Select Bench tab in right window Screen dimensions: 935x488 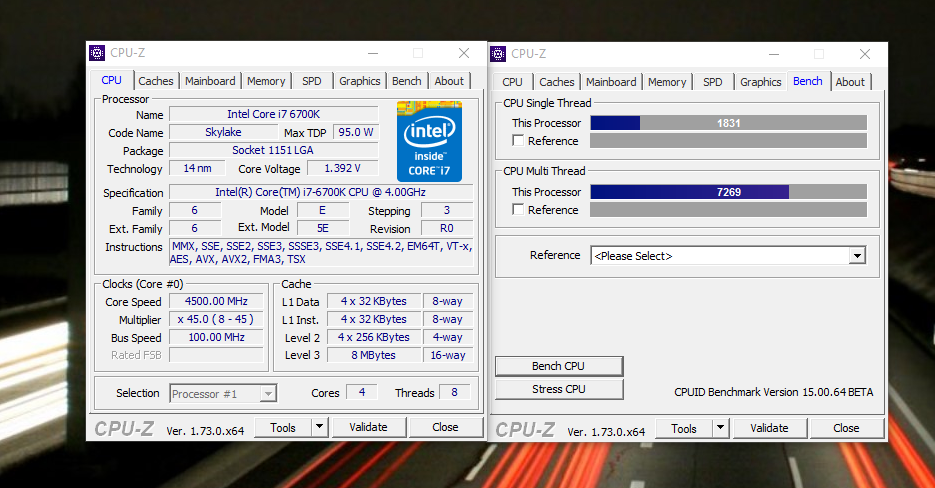click(x=808, y=81)
